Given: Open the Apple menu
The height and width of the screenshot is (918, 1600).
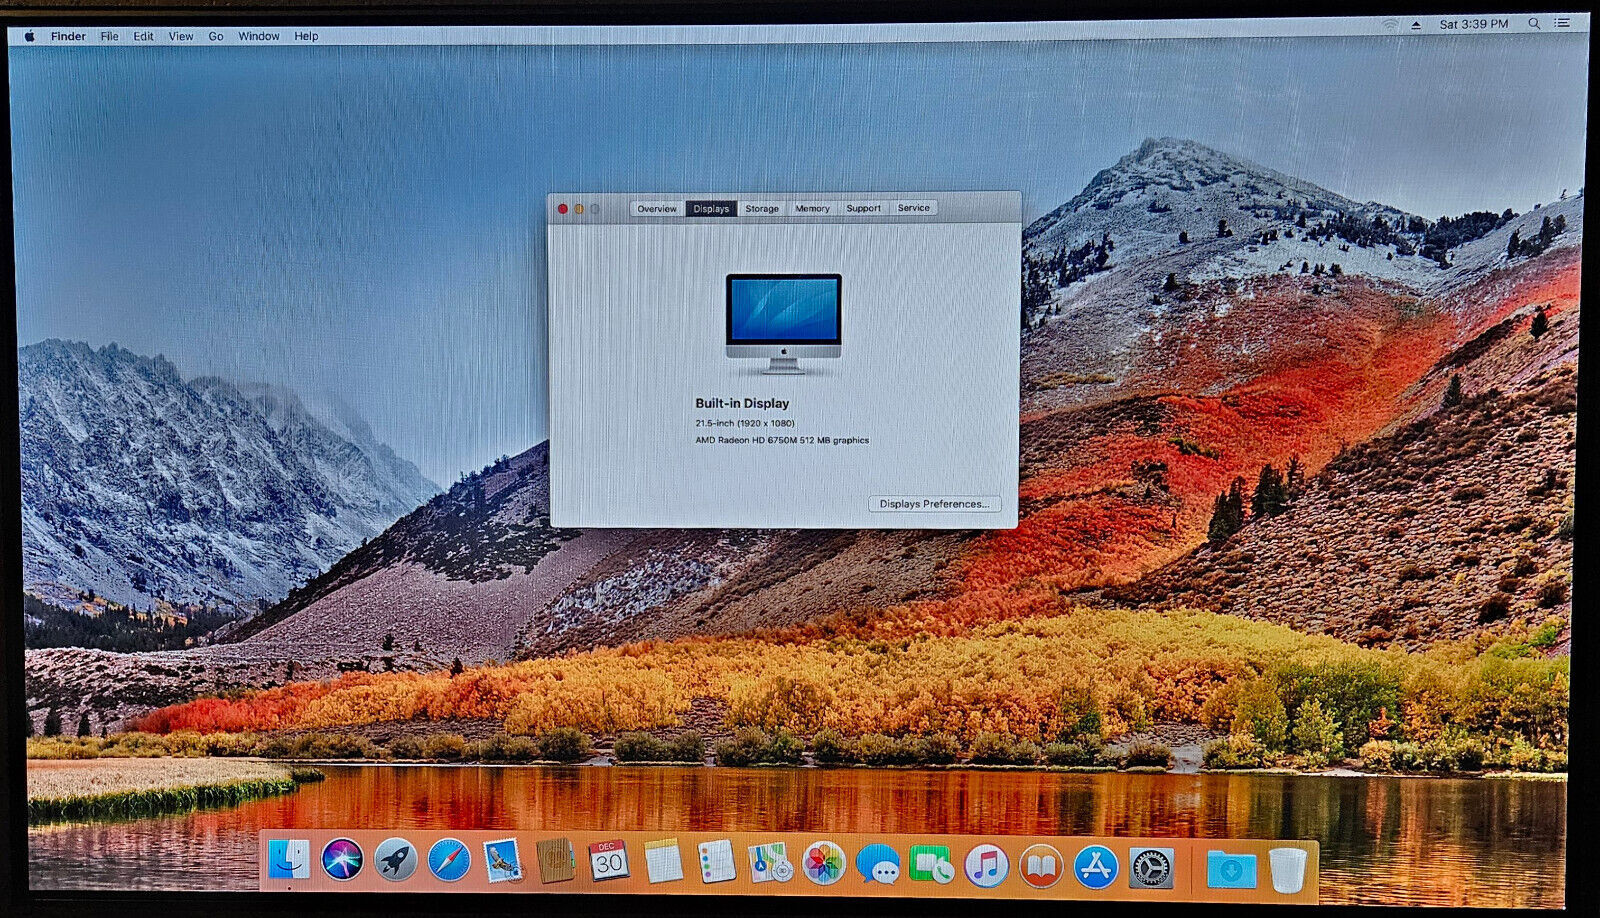Looking at the screenshot, I should click(x=30, y=36).
